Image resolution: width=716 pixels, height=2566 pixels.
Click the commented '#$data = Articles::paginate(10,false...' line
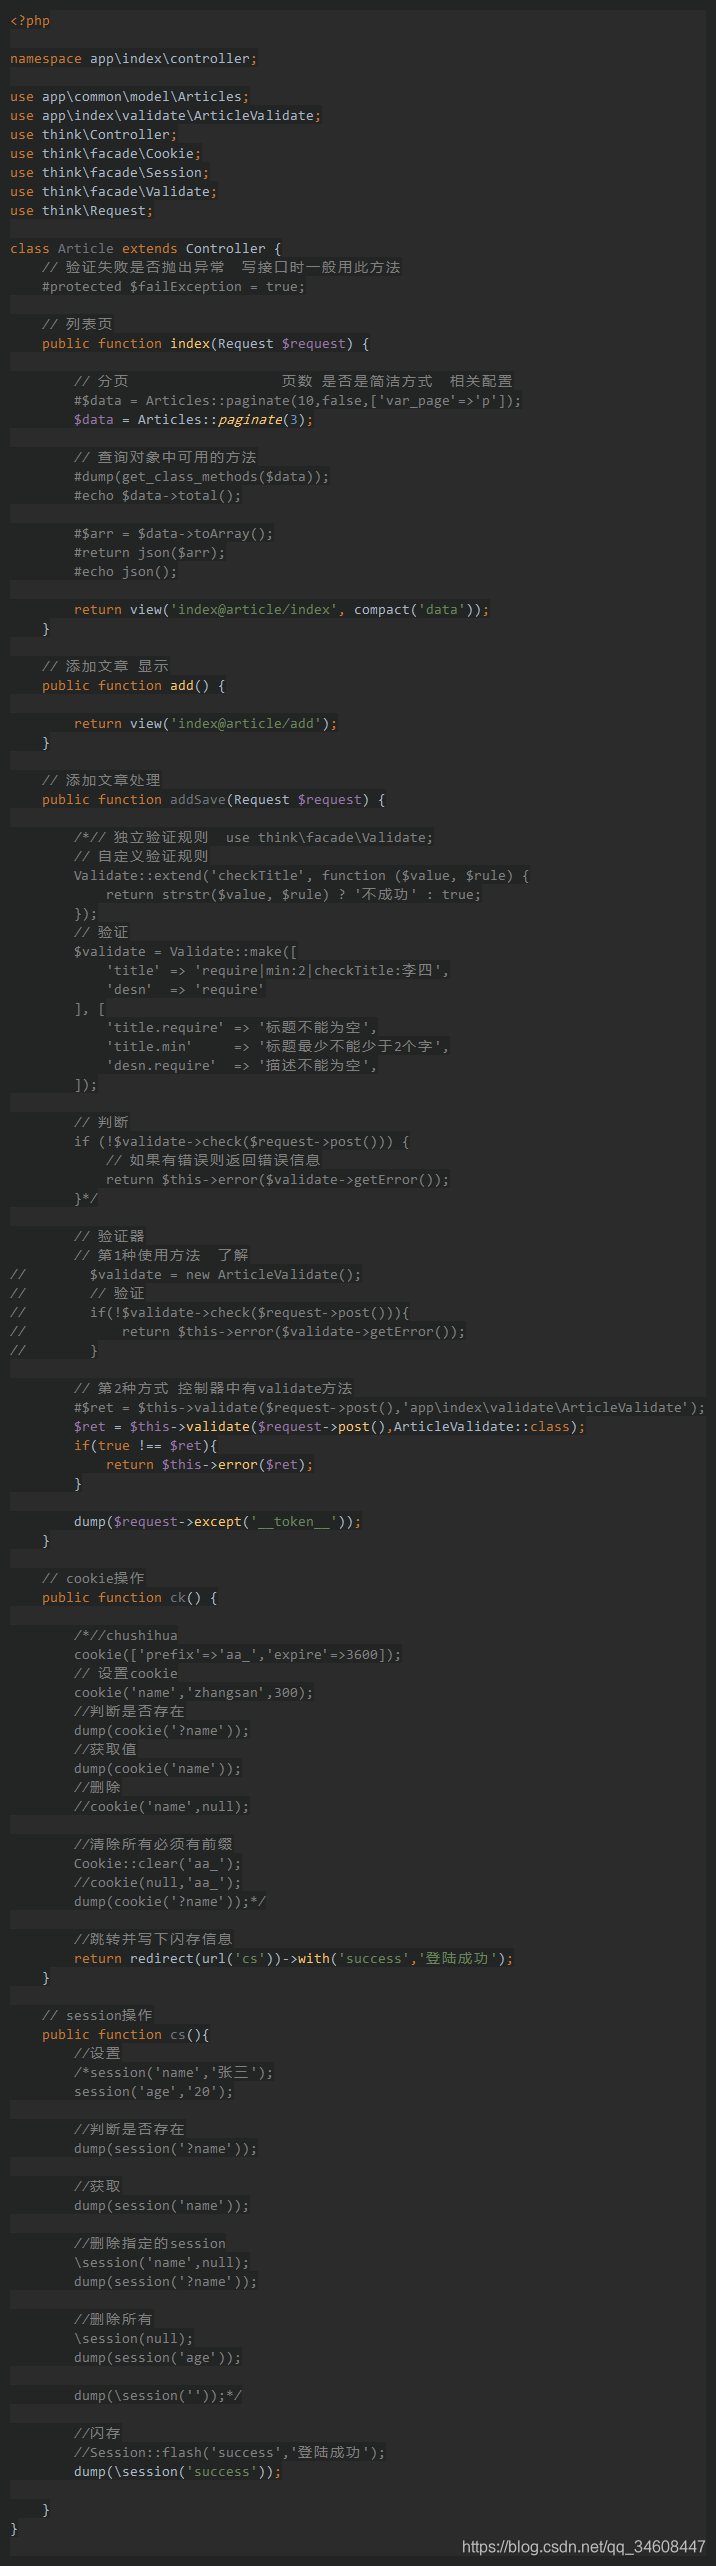(x=297, y=401)
